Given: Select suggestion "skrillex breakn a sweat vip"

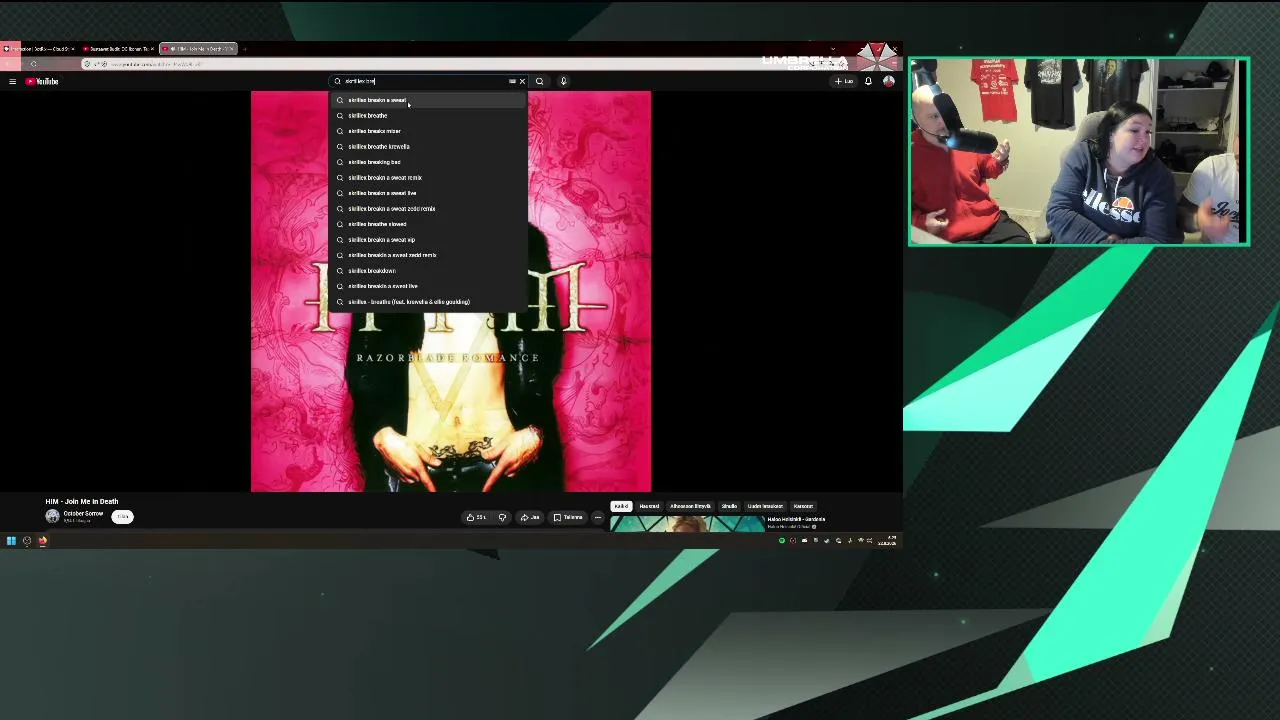Looking at the screenshot, I should coord(427,240).
